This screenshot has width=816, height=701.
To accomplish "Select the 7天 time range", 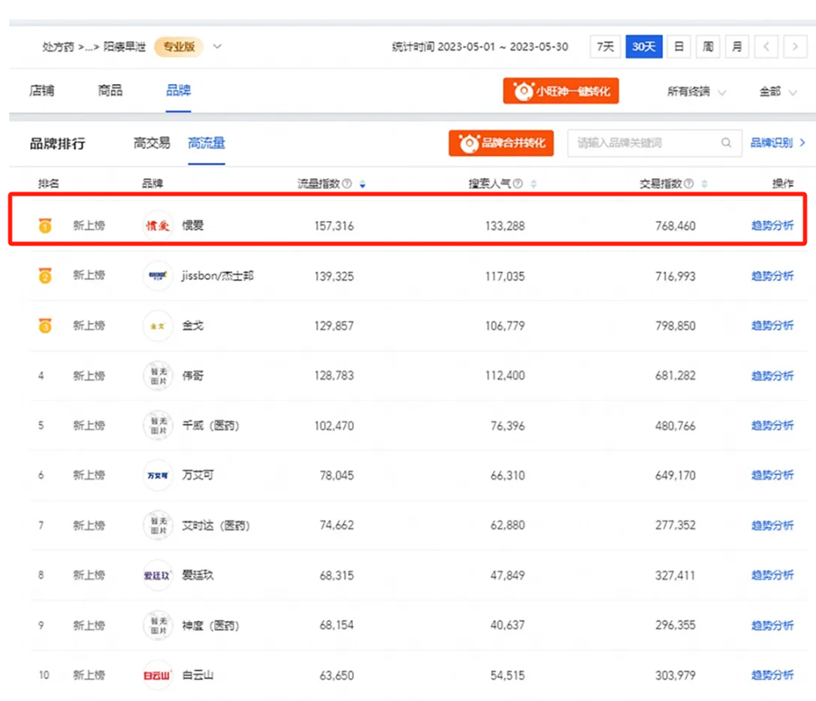I will pos(605,46).
